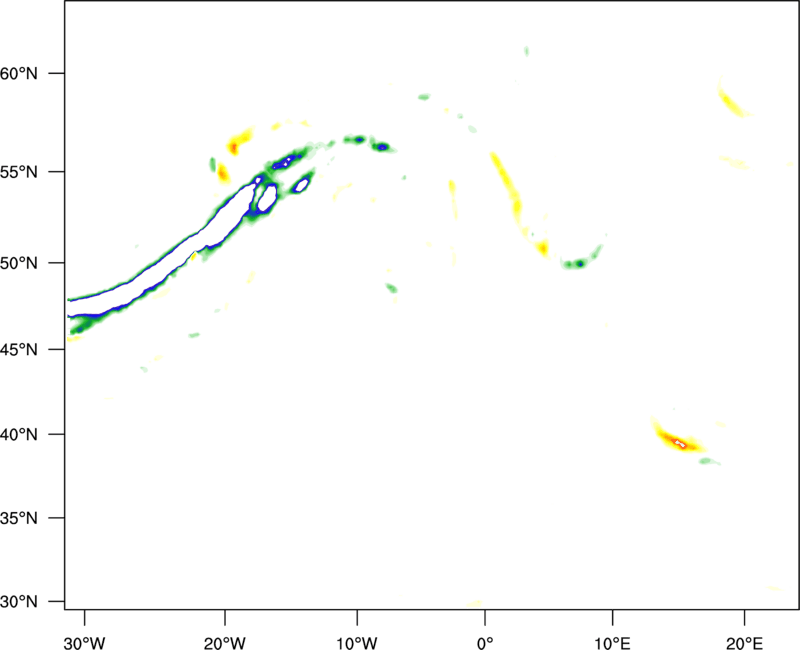800x650 pixels.
Task: Click the 40°N latitude label
Action: pyautogui.click(x=18, y=435)
